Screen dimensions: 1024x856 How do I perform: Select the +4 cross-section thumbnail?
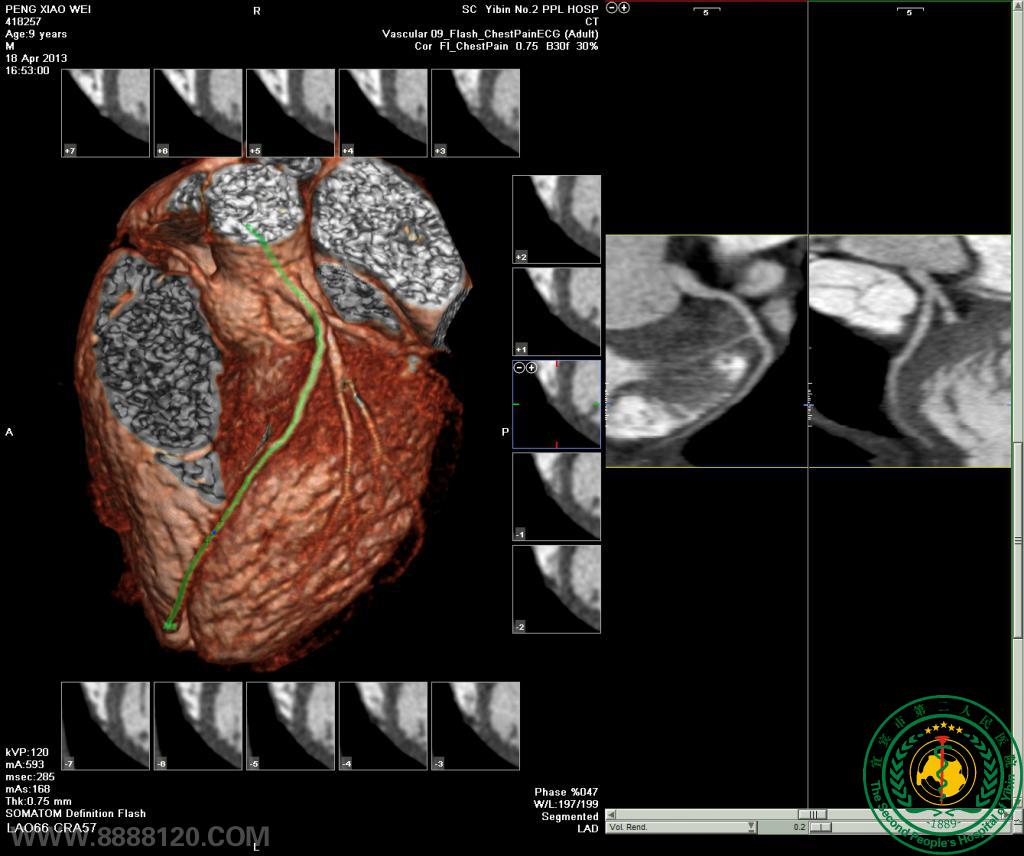(x=382, y=113)
